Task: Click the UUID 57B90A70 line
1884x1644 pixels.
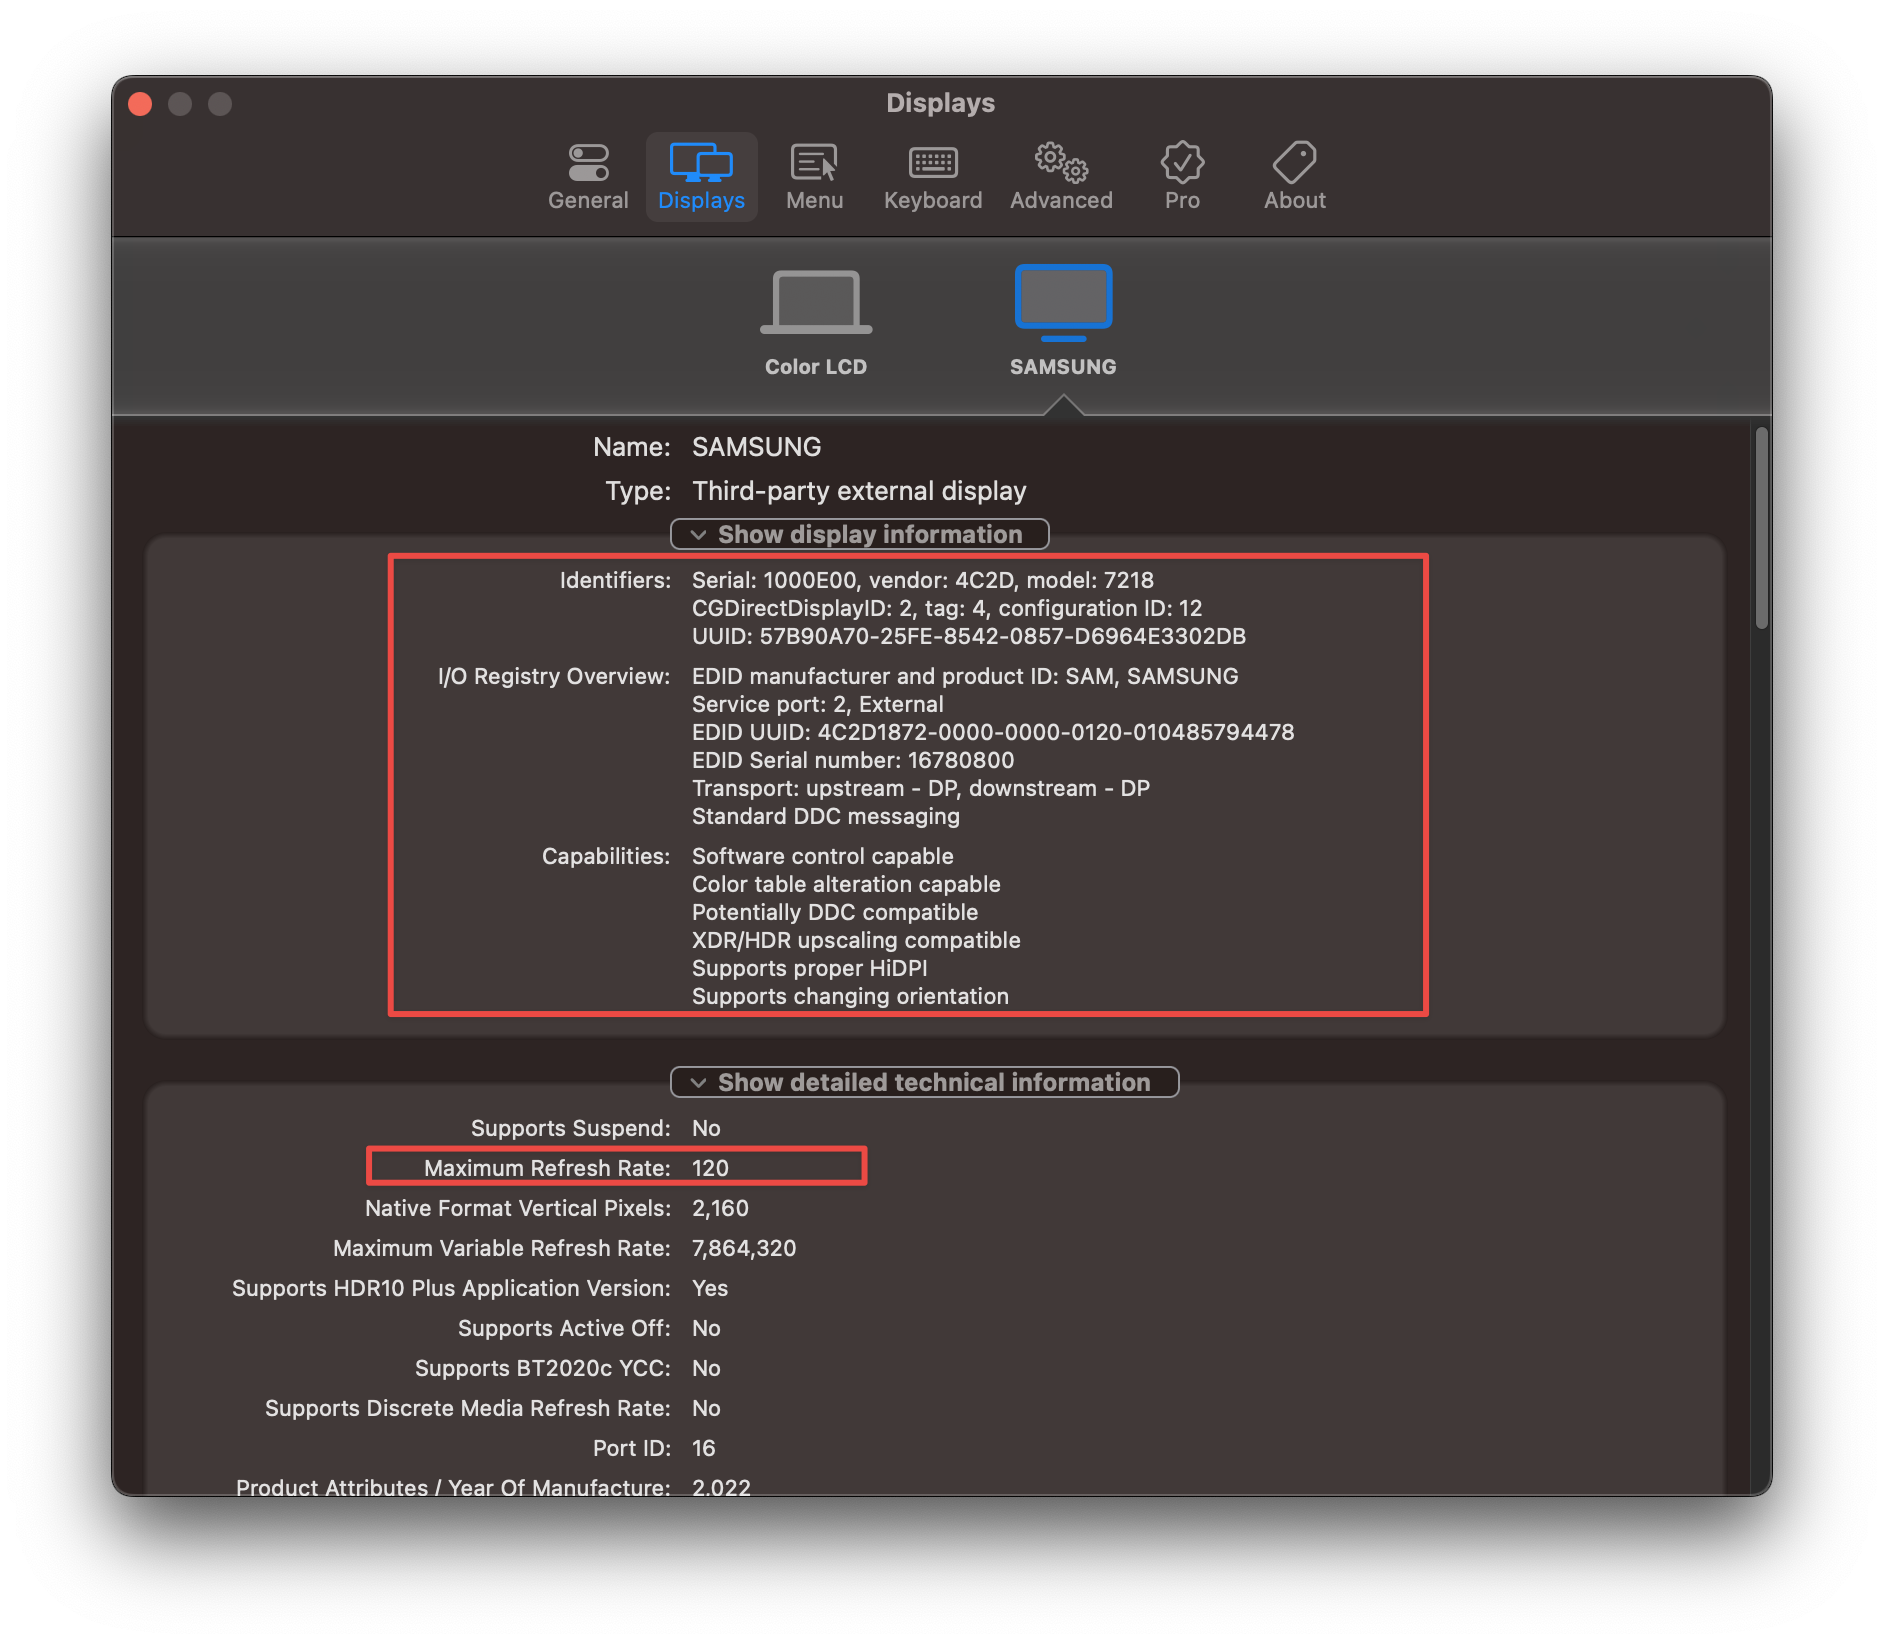Action: (969, 636)
